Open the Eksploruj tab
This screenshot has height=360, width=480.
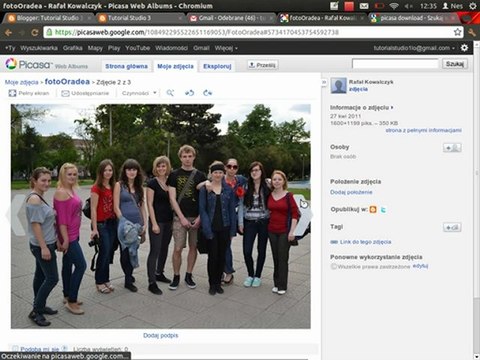(x=217, y=66)
